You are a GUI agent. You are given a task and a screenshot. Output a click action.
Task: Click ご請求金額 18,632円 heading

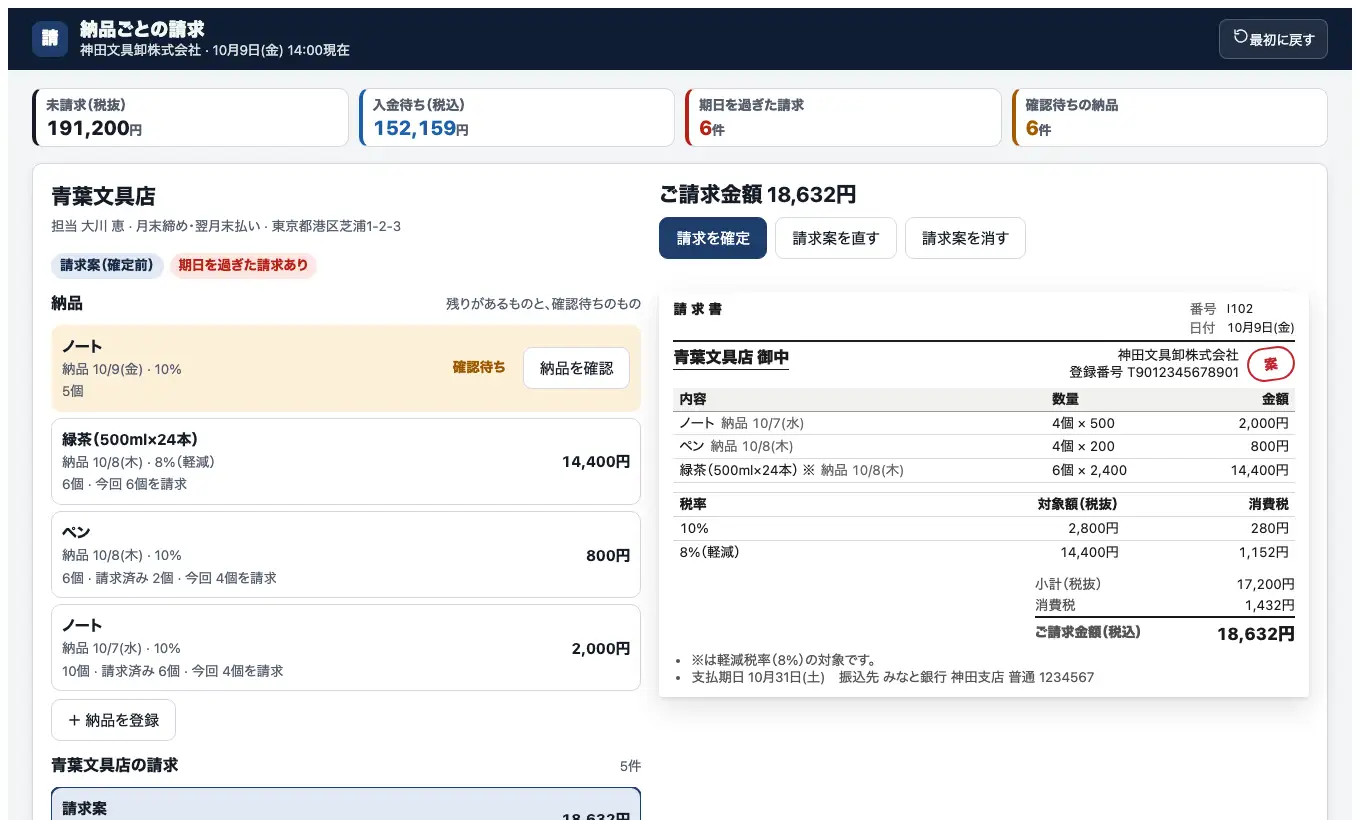pyautogui.click(x=757, y=195)
